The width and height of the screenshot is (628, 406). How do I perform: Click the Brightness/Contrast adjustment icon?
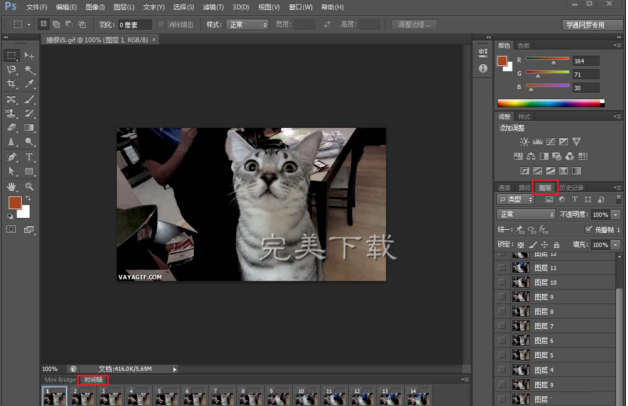coord(523,142)
